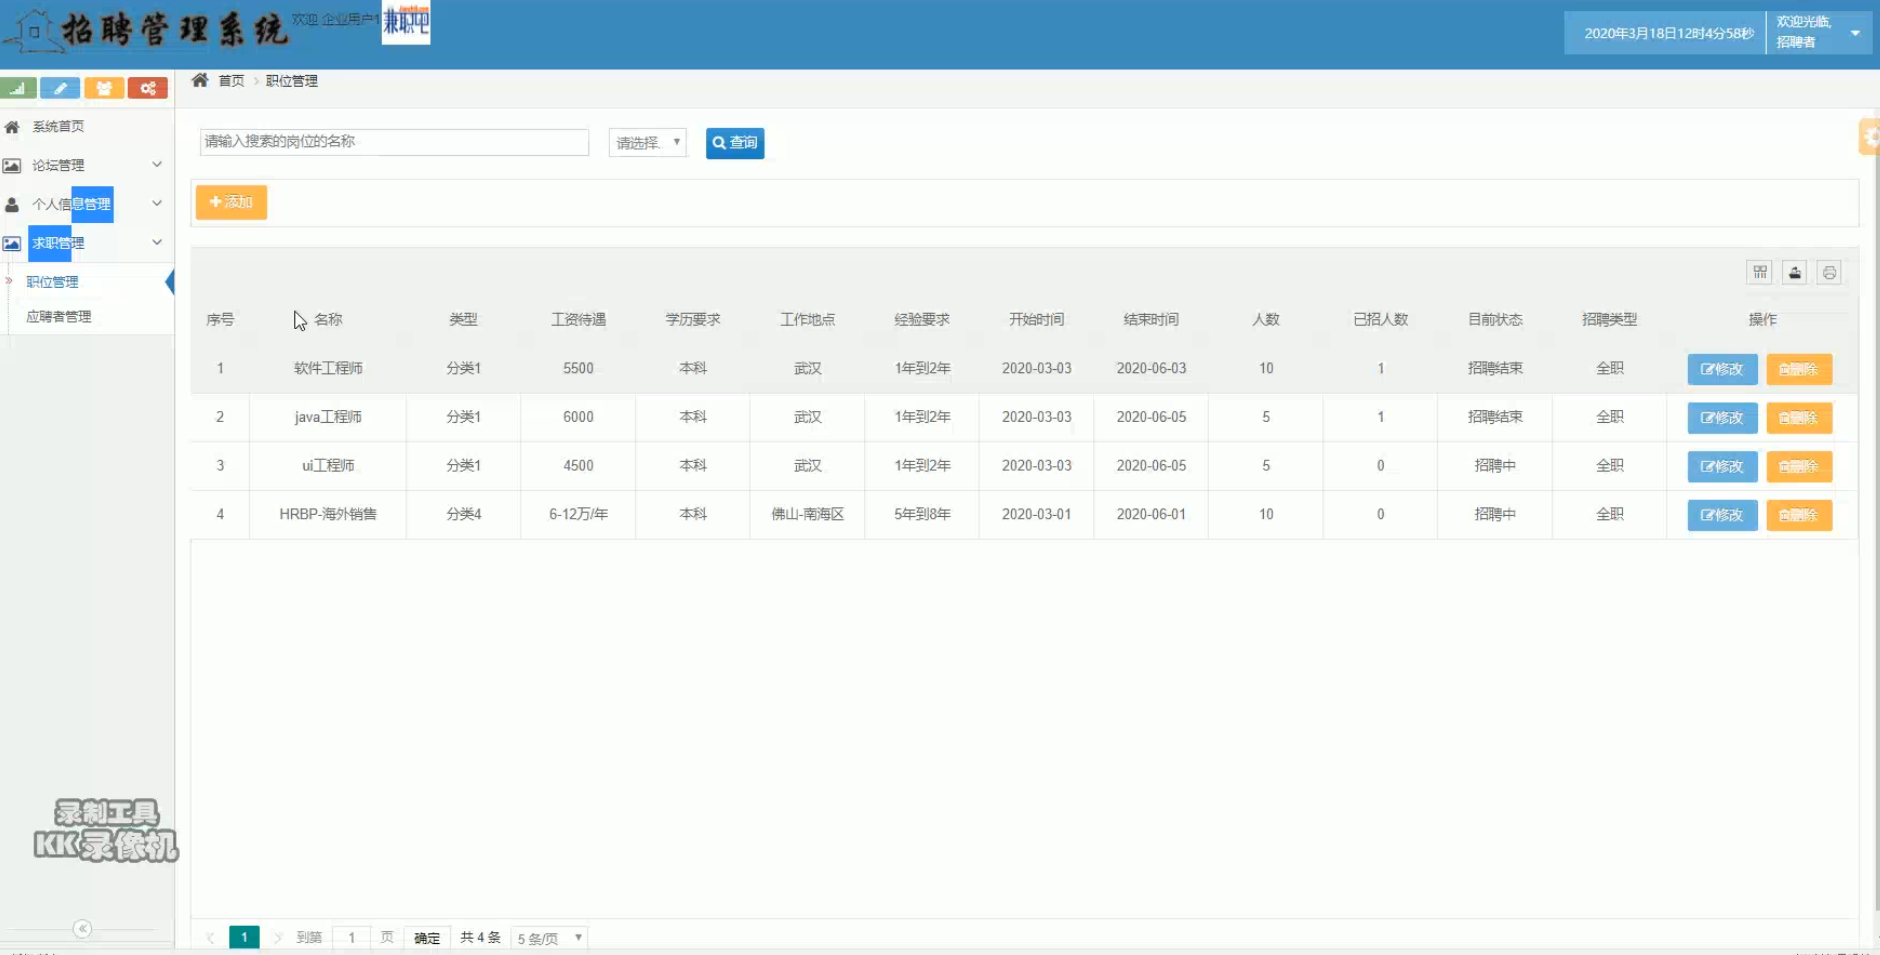Select 职位管理 submenu item
Image resolution: width=1880 pixels, height=955 pixels.
click(x=52, y=282)
